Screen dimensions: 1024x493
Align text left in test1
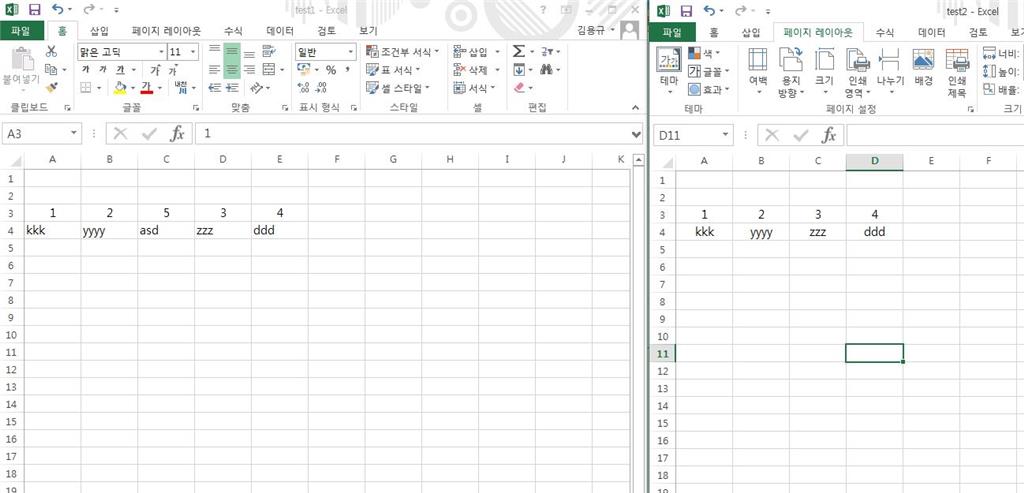[214, 69]
